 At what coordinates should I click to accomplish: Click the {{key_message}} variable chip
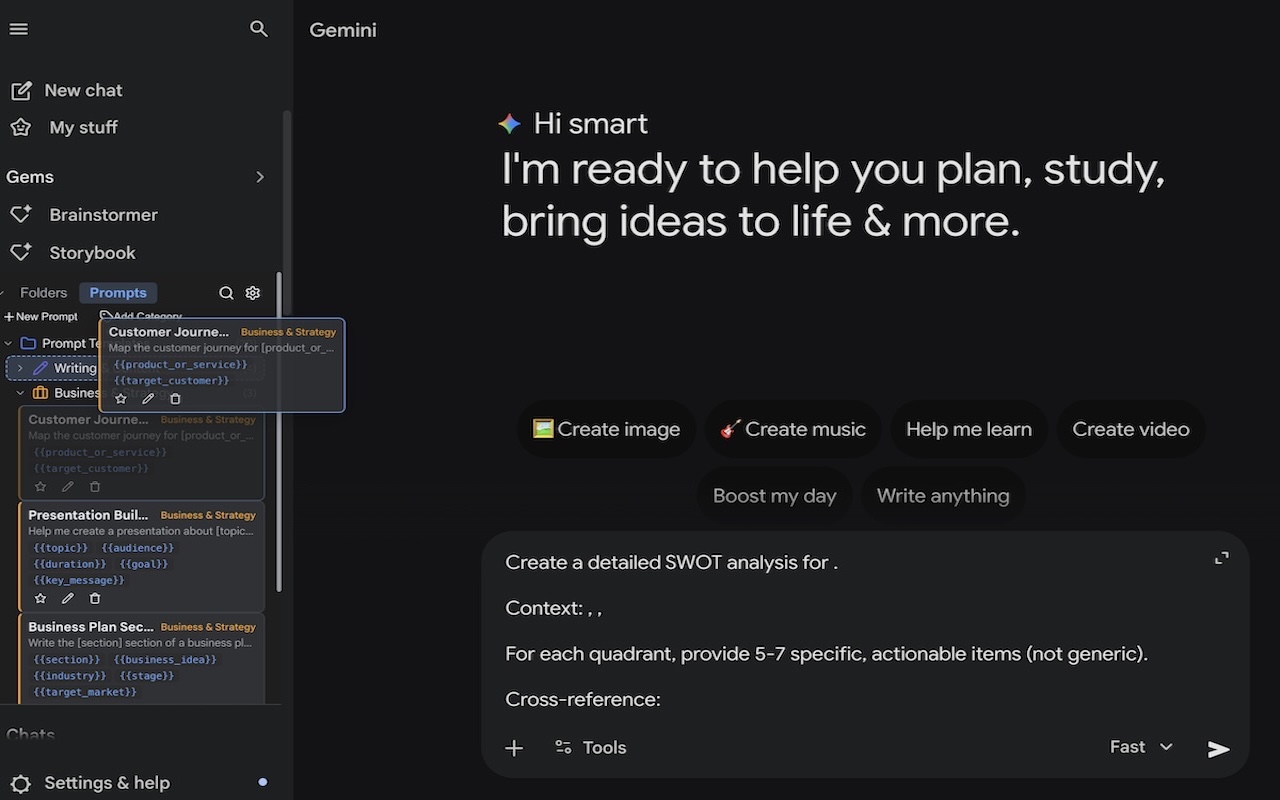pyautogui.click(x=79, y=580)
